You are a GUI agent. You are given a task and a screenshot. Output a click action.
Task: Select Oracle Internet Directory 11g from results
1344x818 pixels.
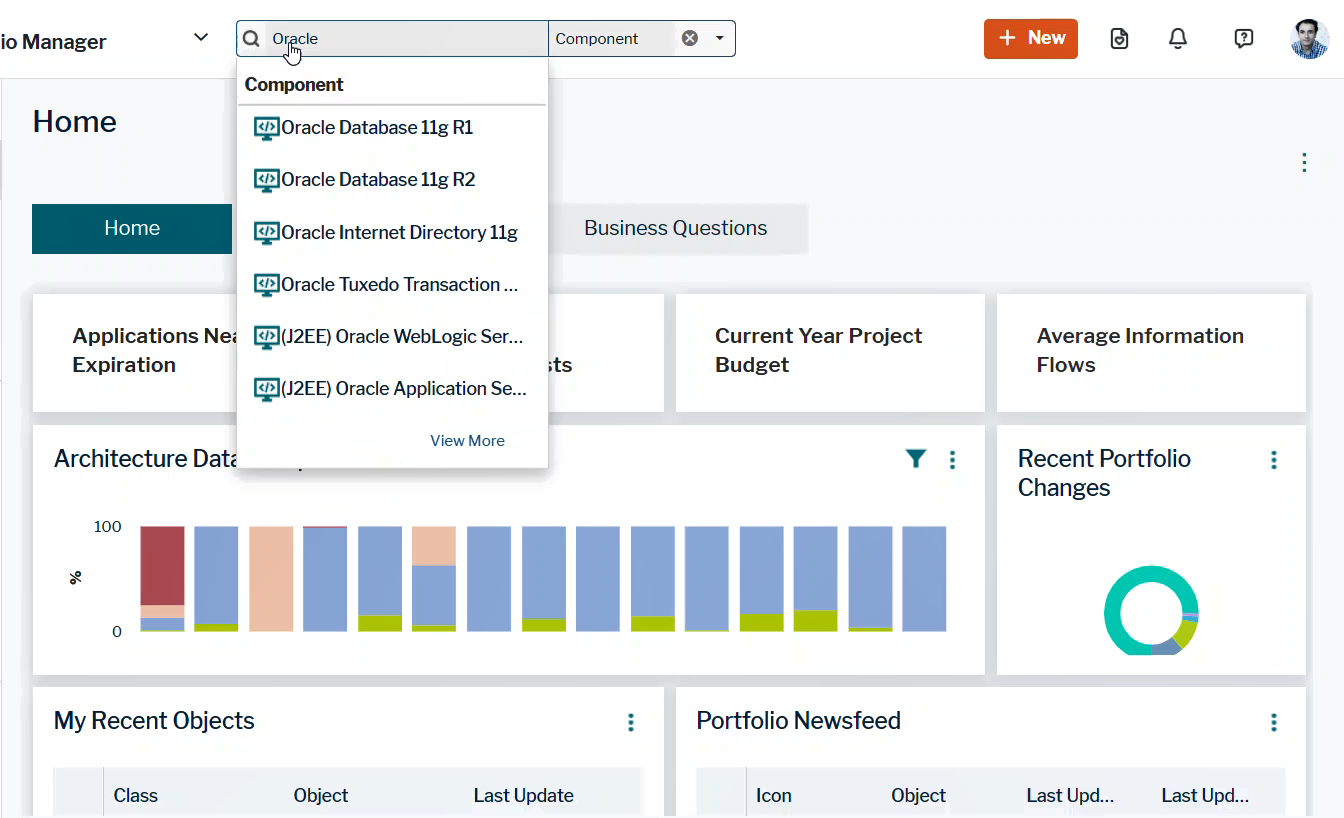(399, 232)
